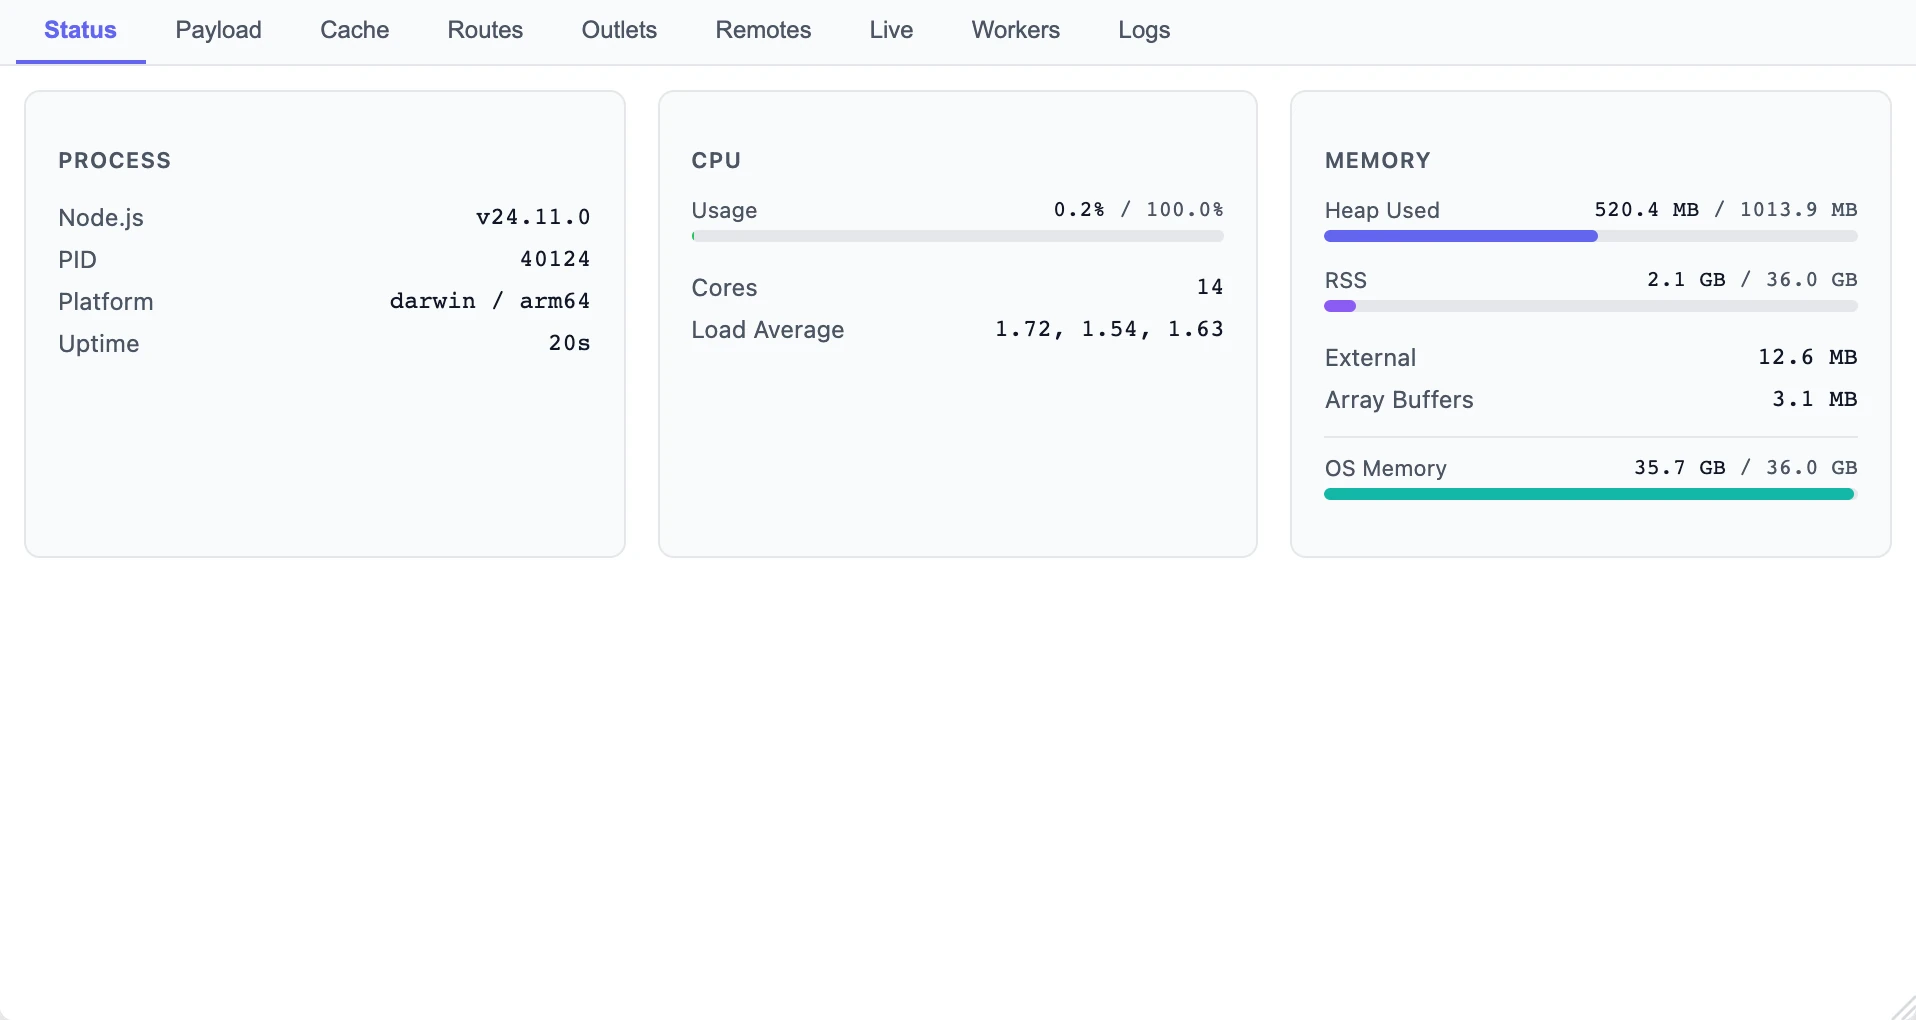Click the Load Average values
This screenshot has width=1916, height=1020.
click(x=1109, y=330)
